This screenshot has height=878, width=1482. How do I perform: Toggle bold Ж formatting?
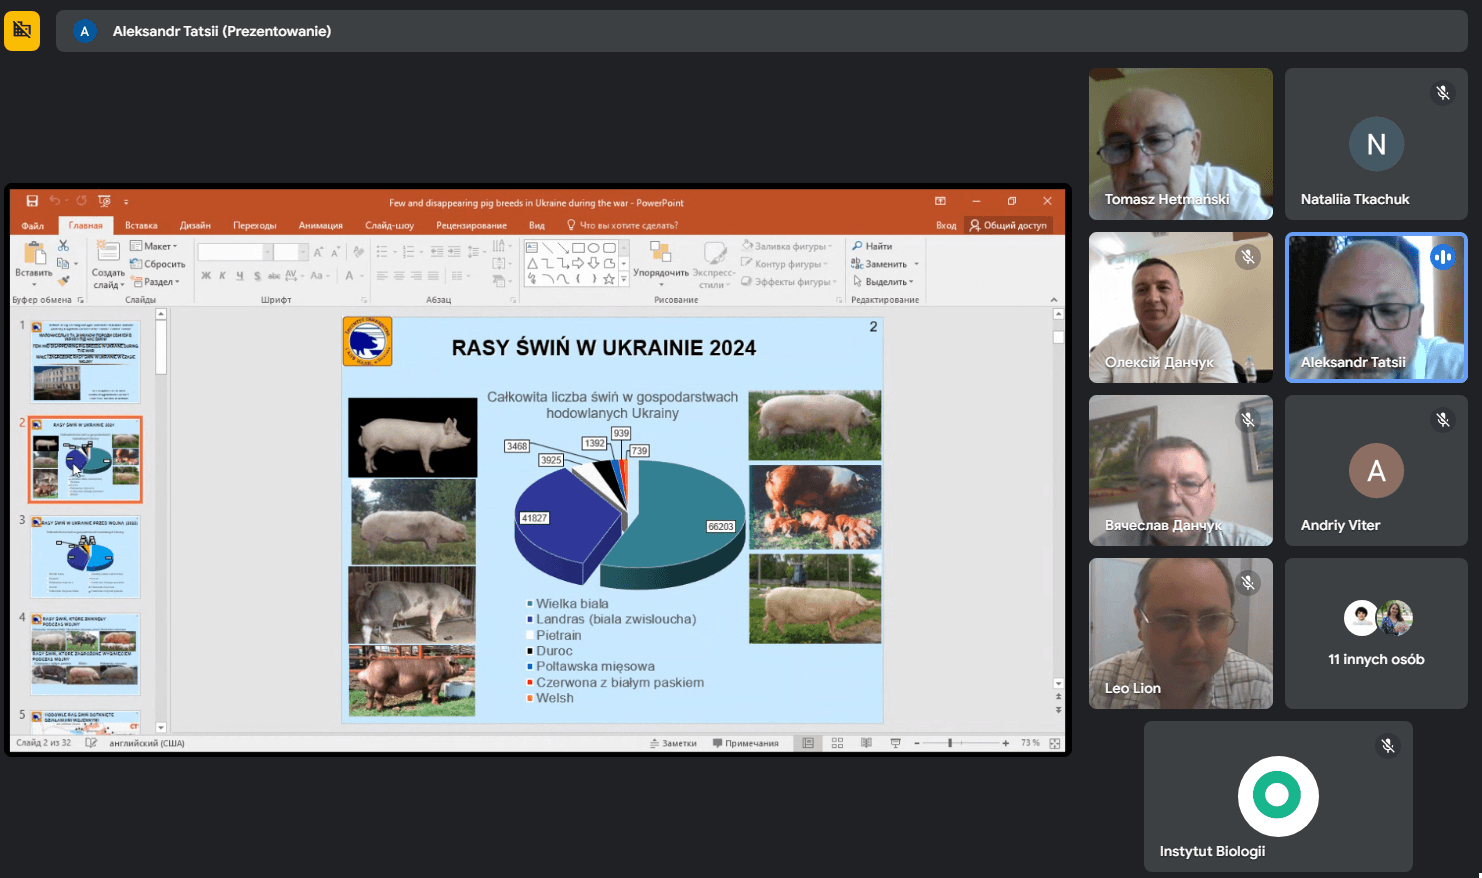coord(206,276)
